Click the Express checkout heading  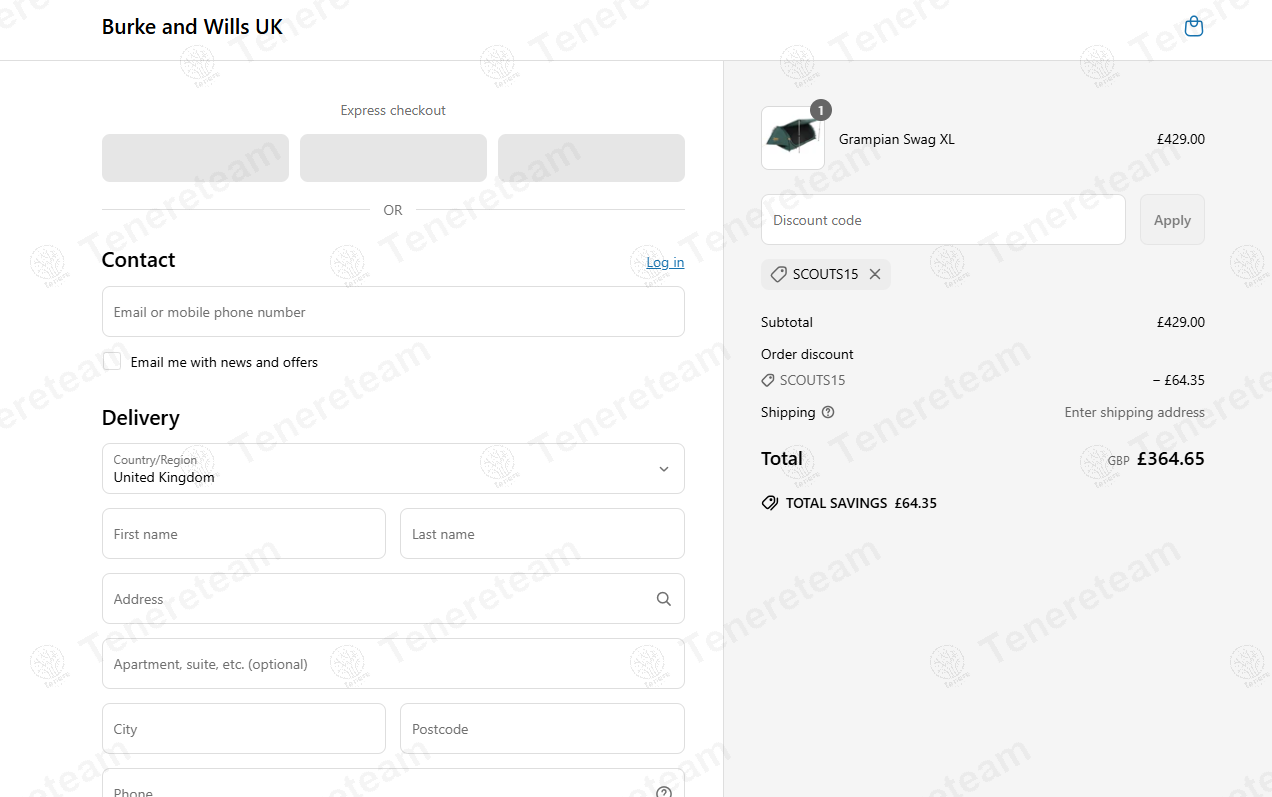[393, 110]
